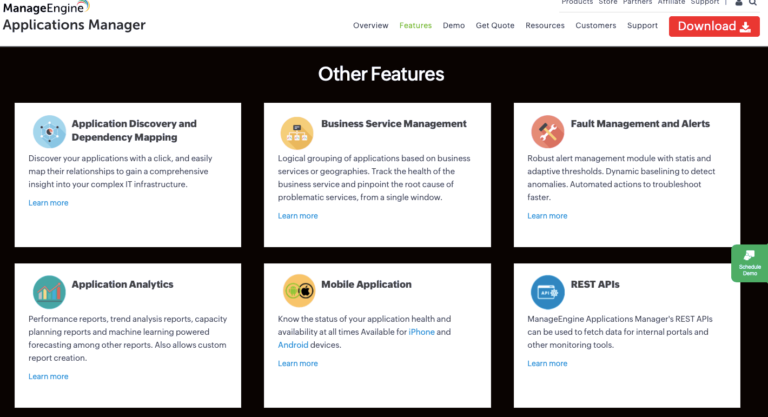This screenshot has height=417, width=768.
Task: Click the Fault Management wrench and hammer icon
Action: [x=548, y=131]
